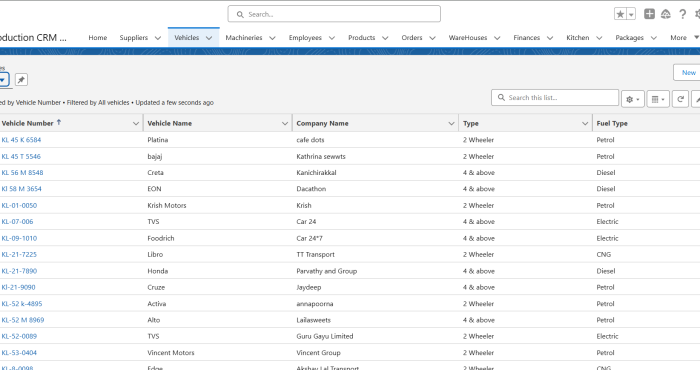
Task: Expand the Products tab menu chevron
Action: 385,38
